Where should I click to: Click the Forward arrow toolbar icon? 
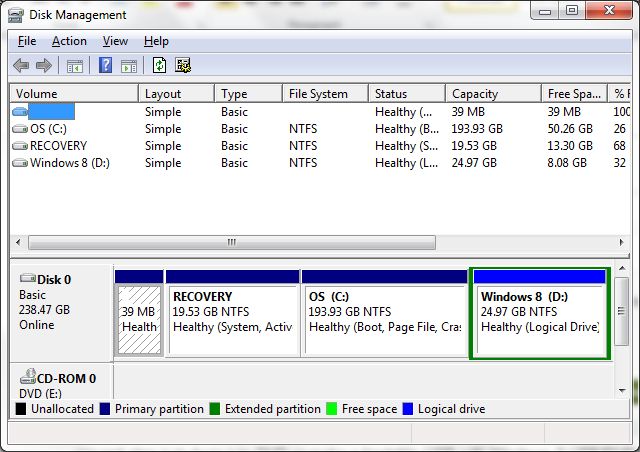pyautogui.click(x=43, y=66)
